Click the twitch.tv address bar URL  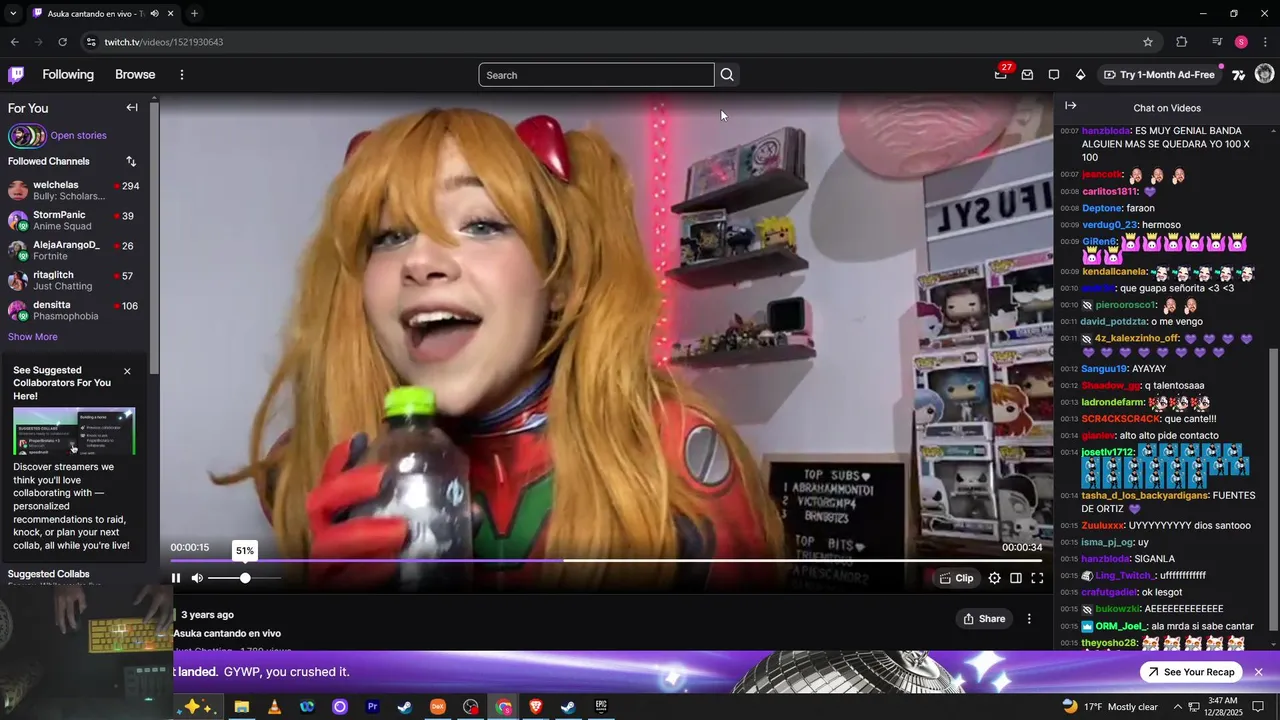[x=164, y=42]
